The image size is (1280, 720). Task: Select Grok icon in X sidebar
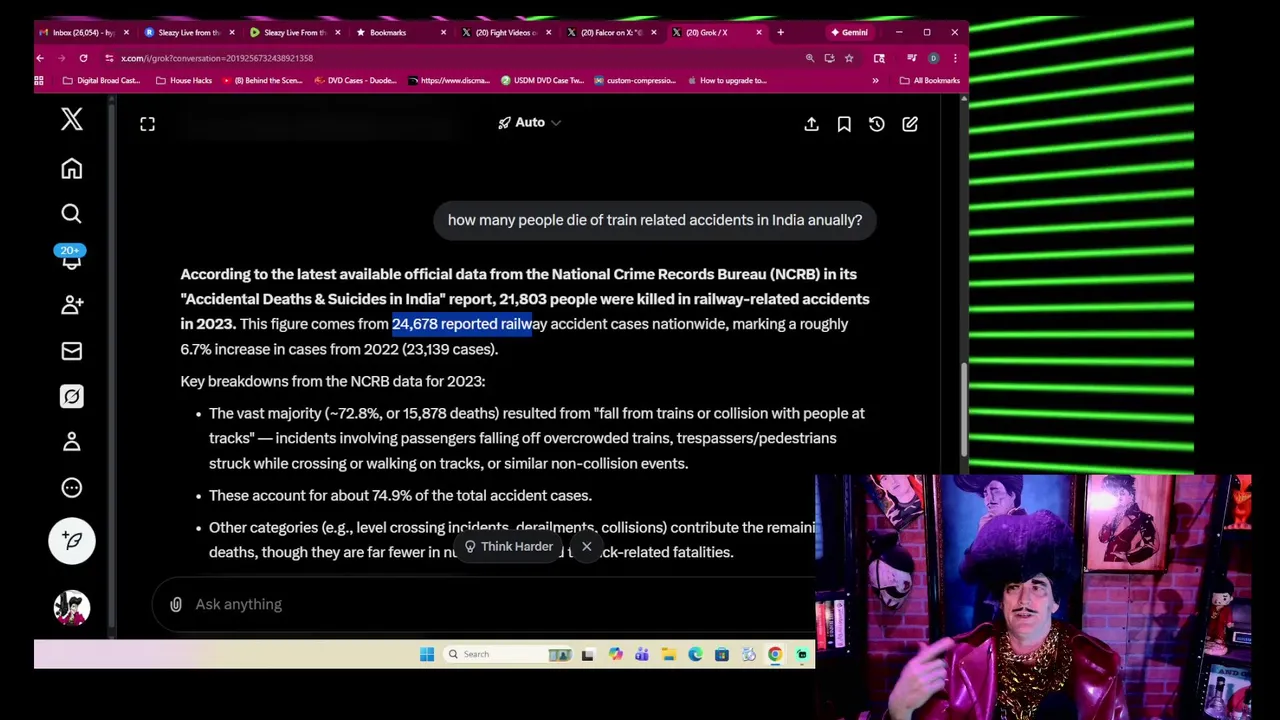(x=71, y=397)
